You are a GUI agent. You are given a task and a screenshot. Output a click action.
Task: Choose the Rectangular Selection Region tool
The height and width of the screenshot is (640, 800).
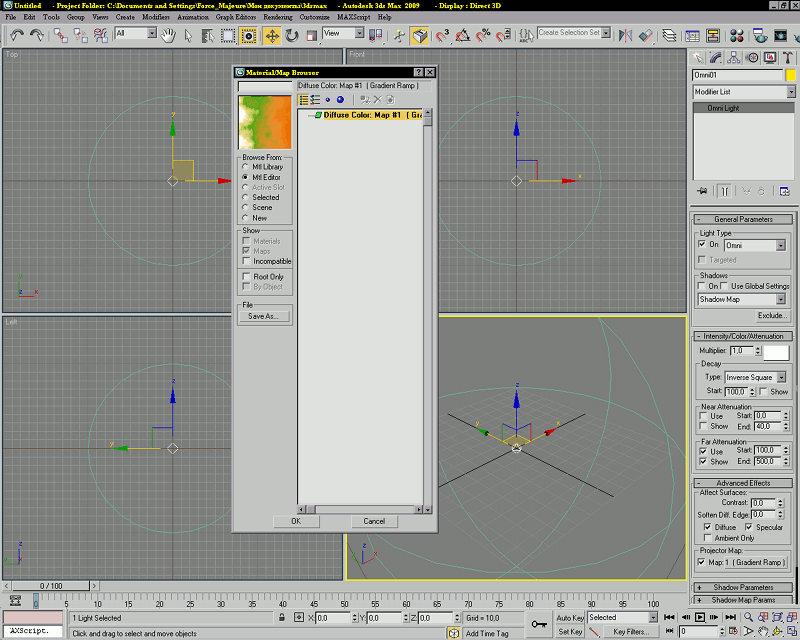pyautogui.click(x=228, y=36)
